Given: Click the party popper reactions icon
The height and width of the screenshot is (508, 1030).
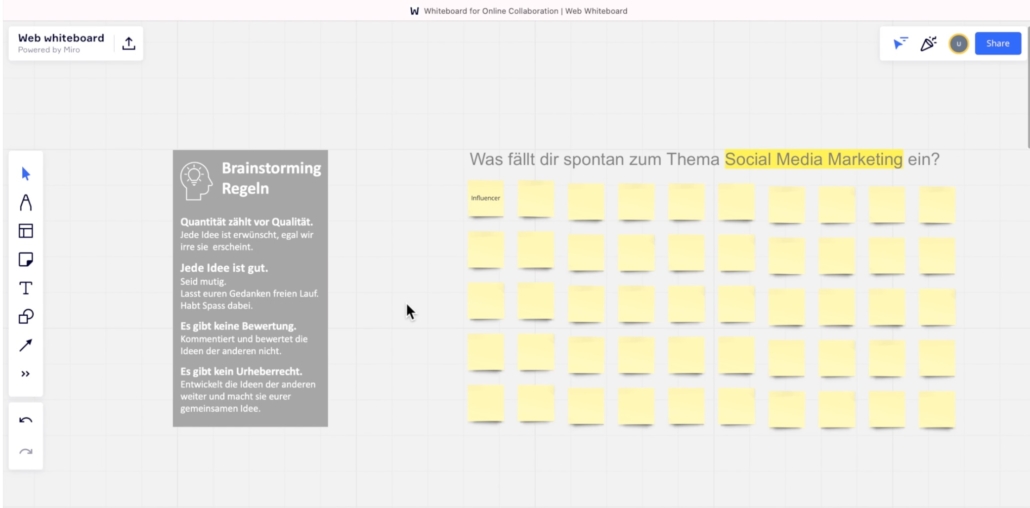Looking at the screenshot, I should pos(928,43).
